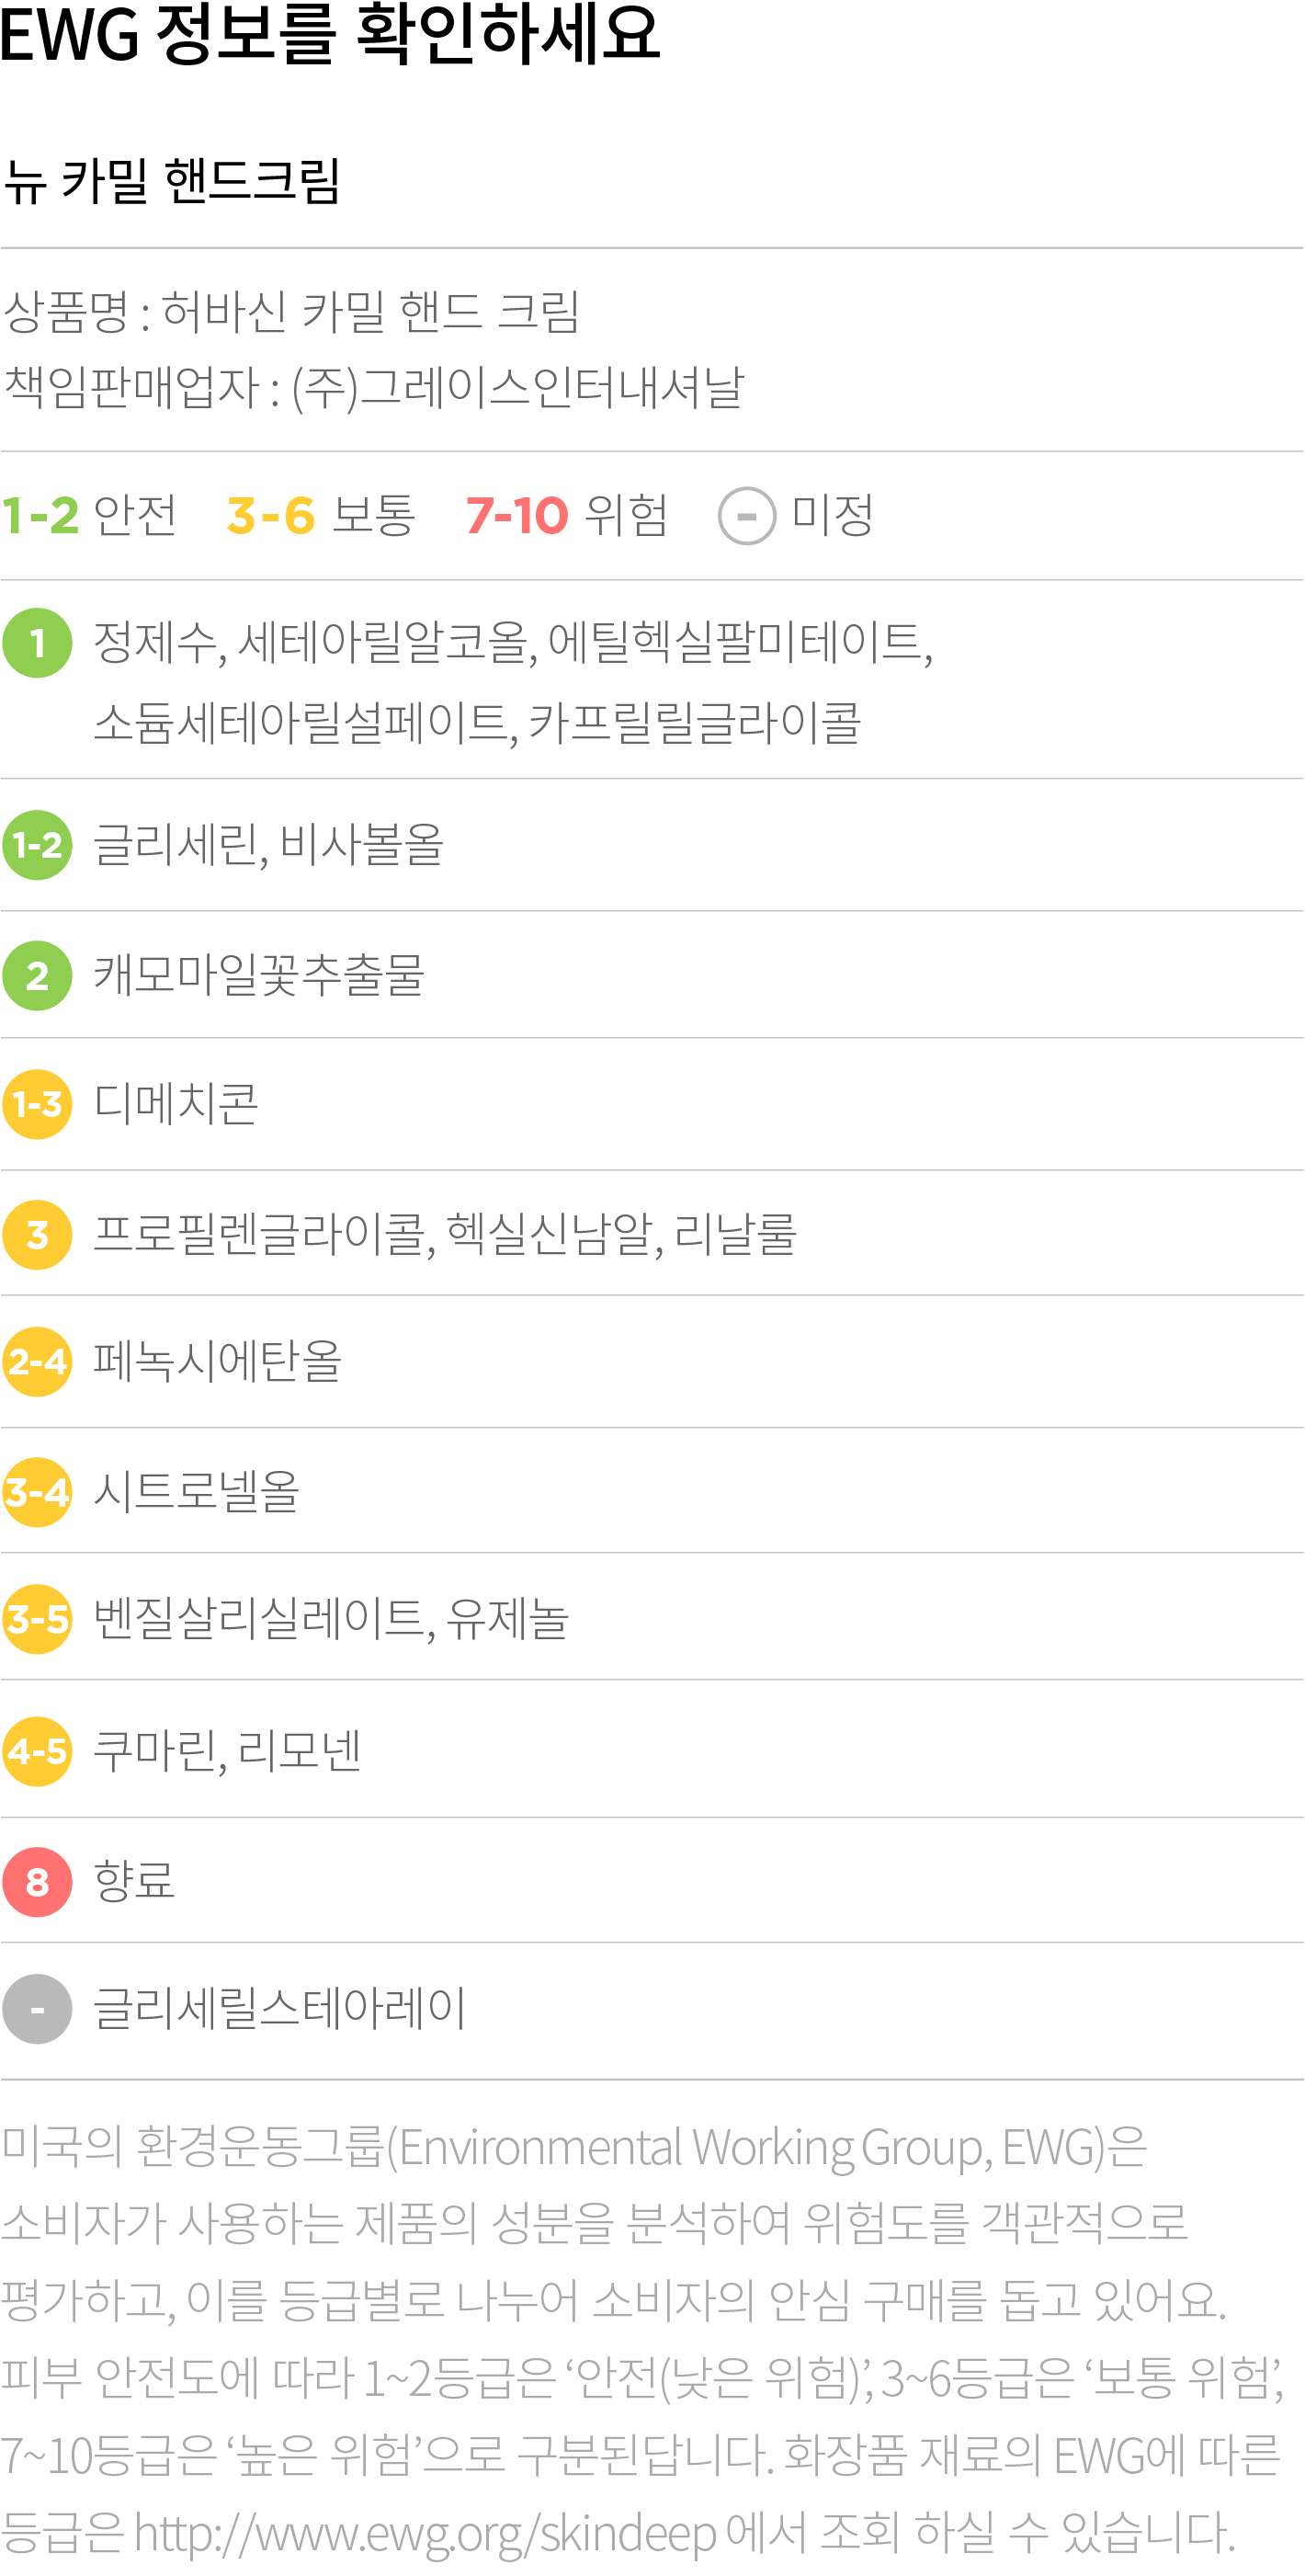
Task: Click the 캐모마일꽃추출물 ingredient entry
Action: (x=259, y=975)
